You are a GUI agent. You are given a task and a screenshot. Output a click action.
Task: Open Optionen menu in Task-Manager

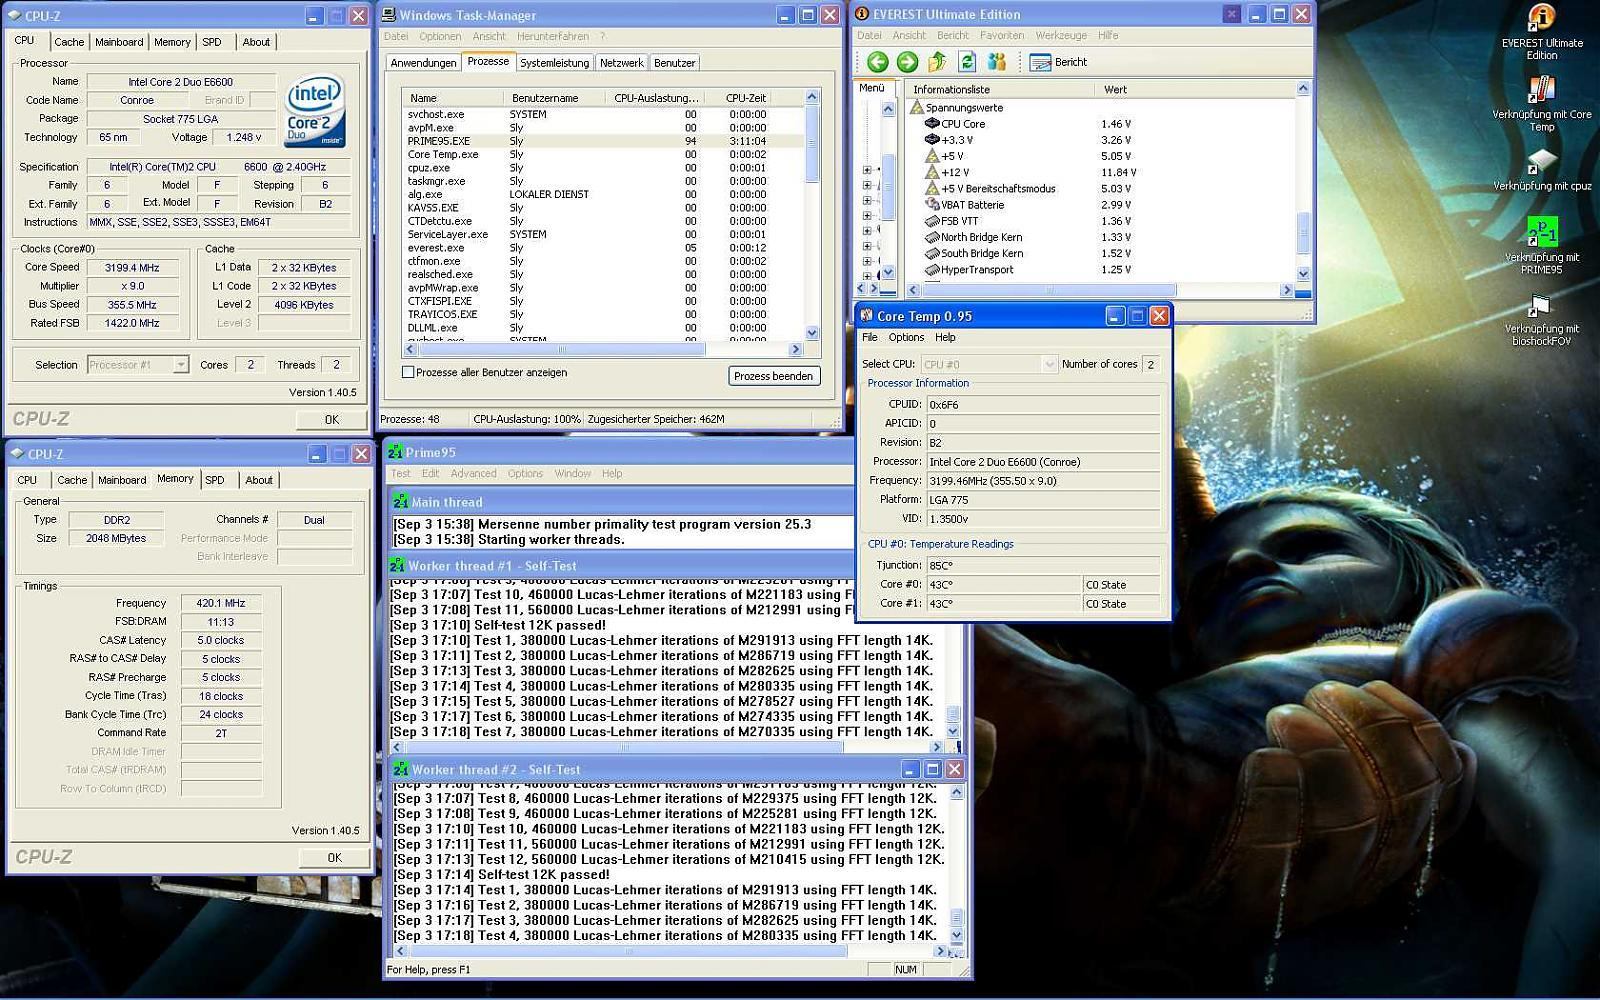tap(440, 36)
